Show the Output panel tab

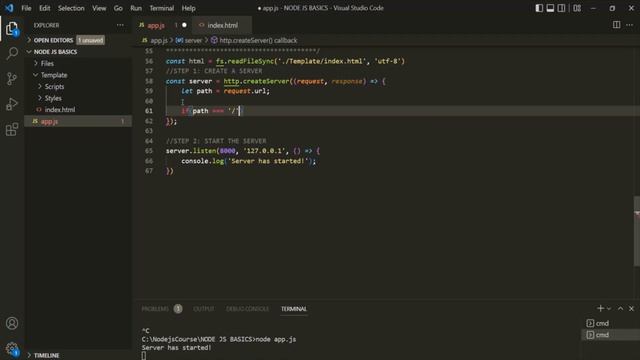[204, 309]
